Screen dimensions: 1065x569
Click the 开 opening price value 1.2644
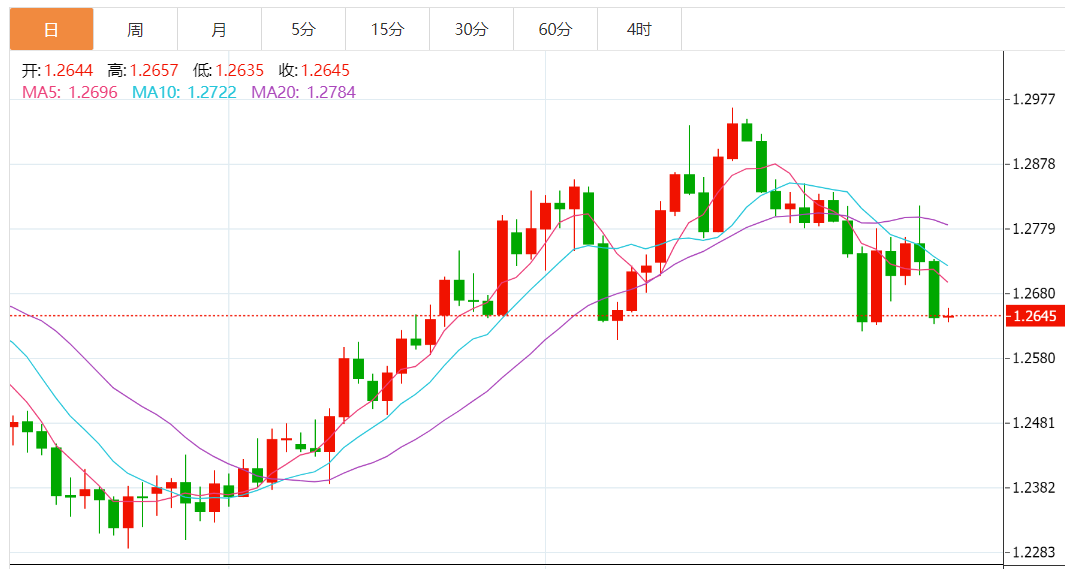(68, 70)
